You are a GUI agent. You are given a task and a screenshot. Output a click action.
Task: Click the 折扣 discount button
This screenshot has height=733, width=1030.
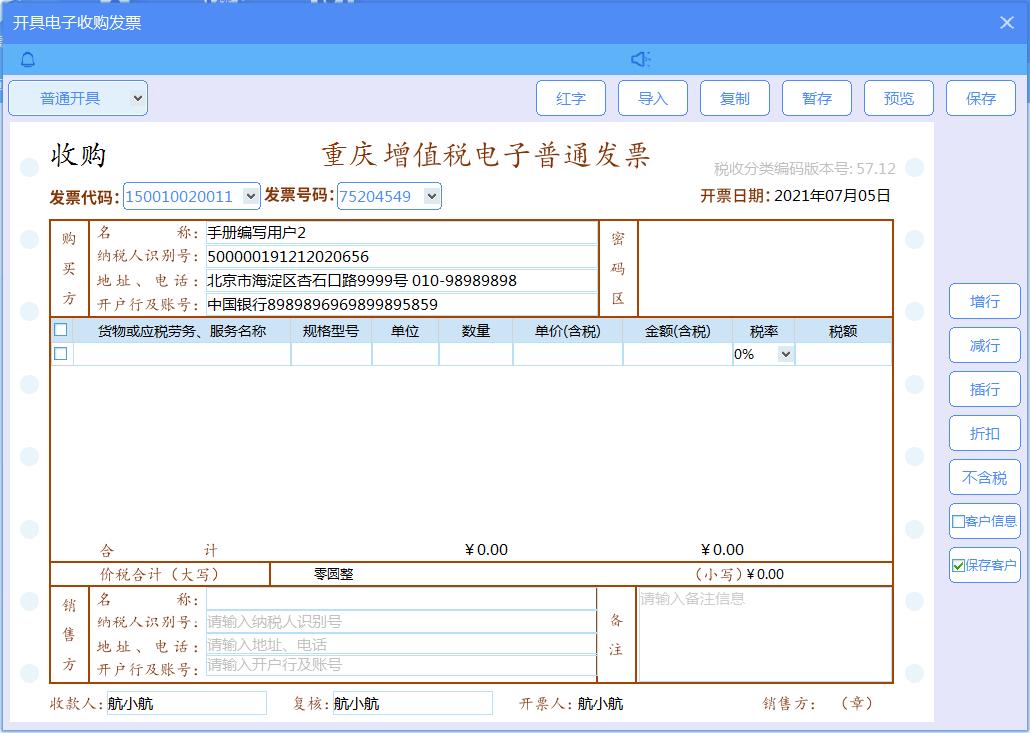984,433
